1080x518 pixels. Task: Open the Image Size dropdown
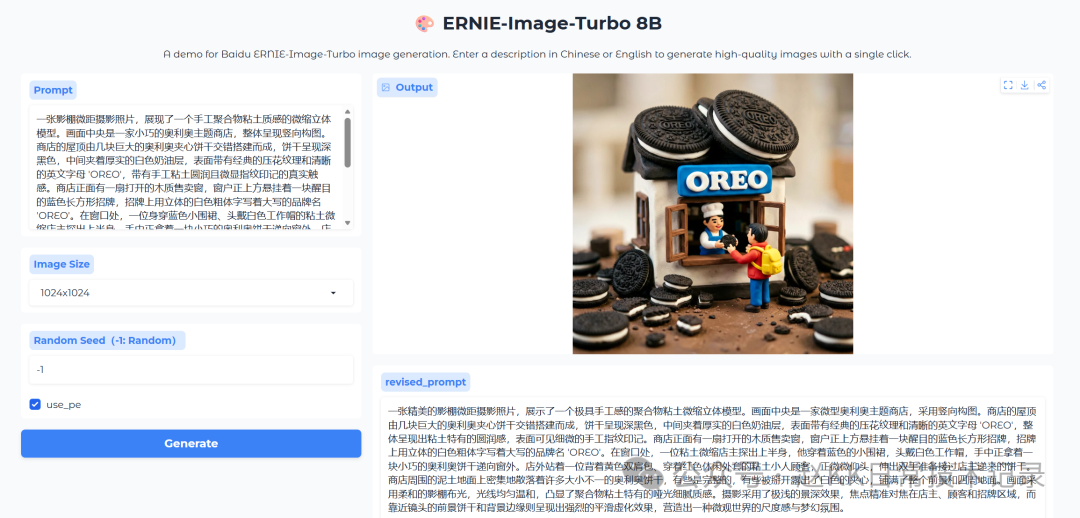[191, 293]
